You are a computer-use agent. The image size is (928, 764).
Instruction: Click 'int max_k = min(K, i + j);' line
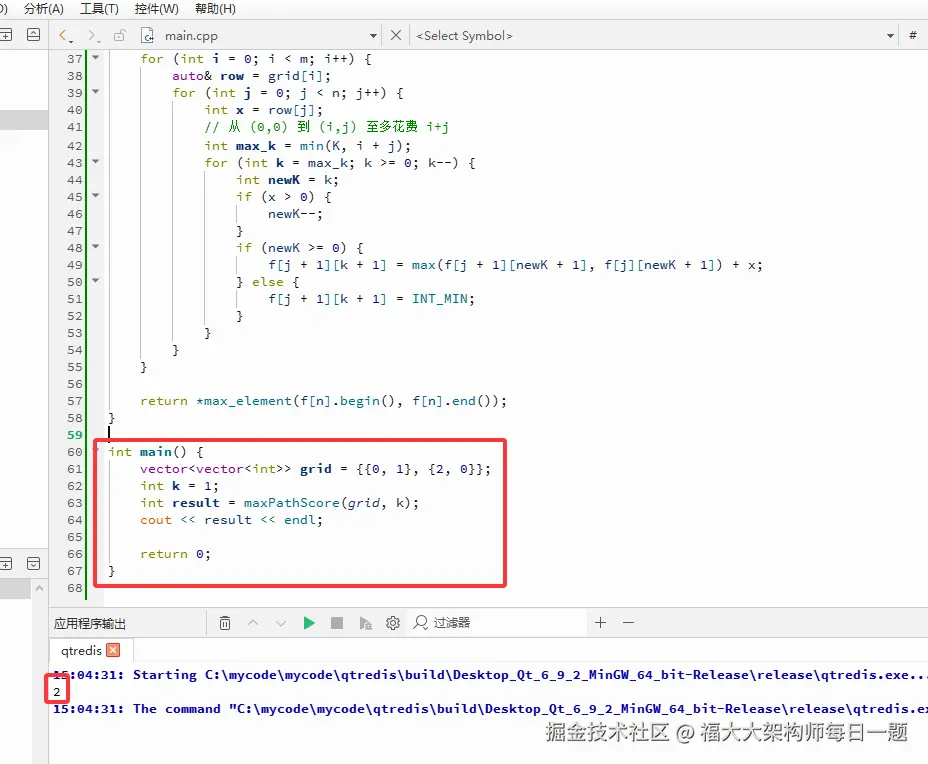point(308,146)
